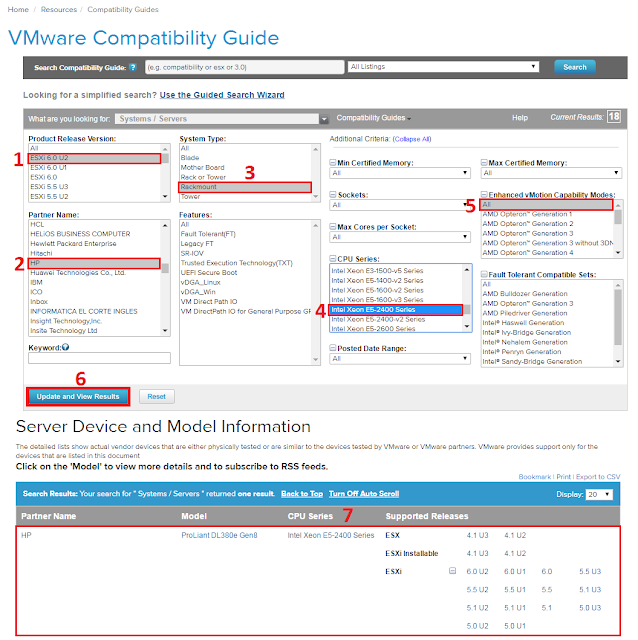Collapse the ESXi supported releases row

pyautogui.click(x=452, y=571)
